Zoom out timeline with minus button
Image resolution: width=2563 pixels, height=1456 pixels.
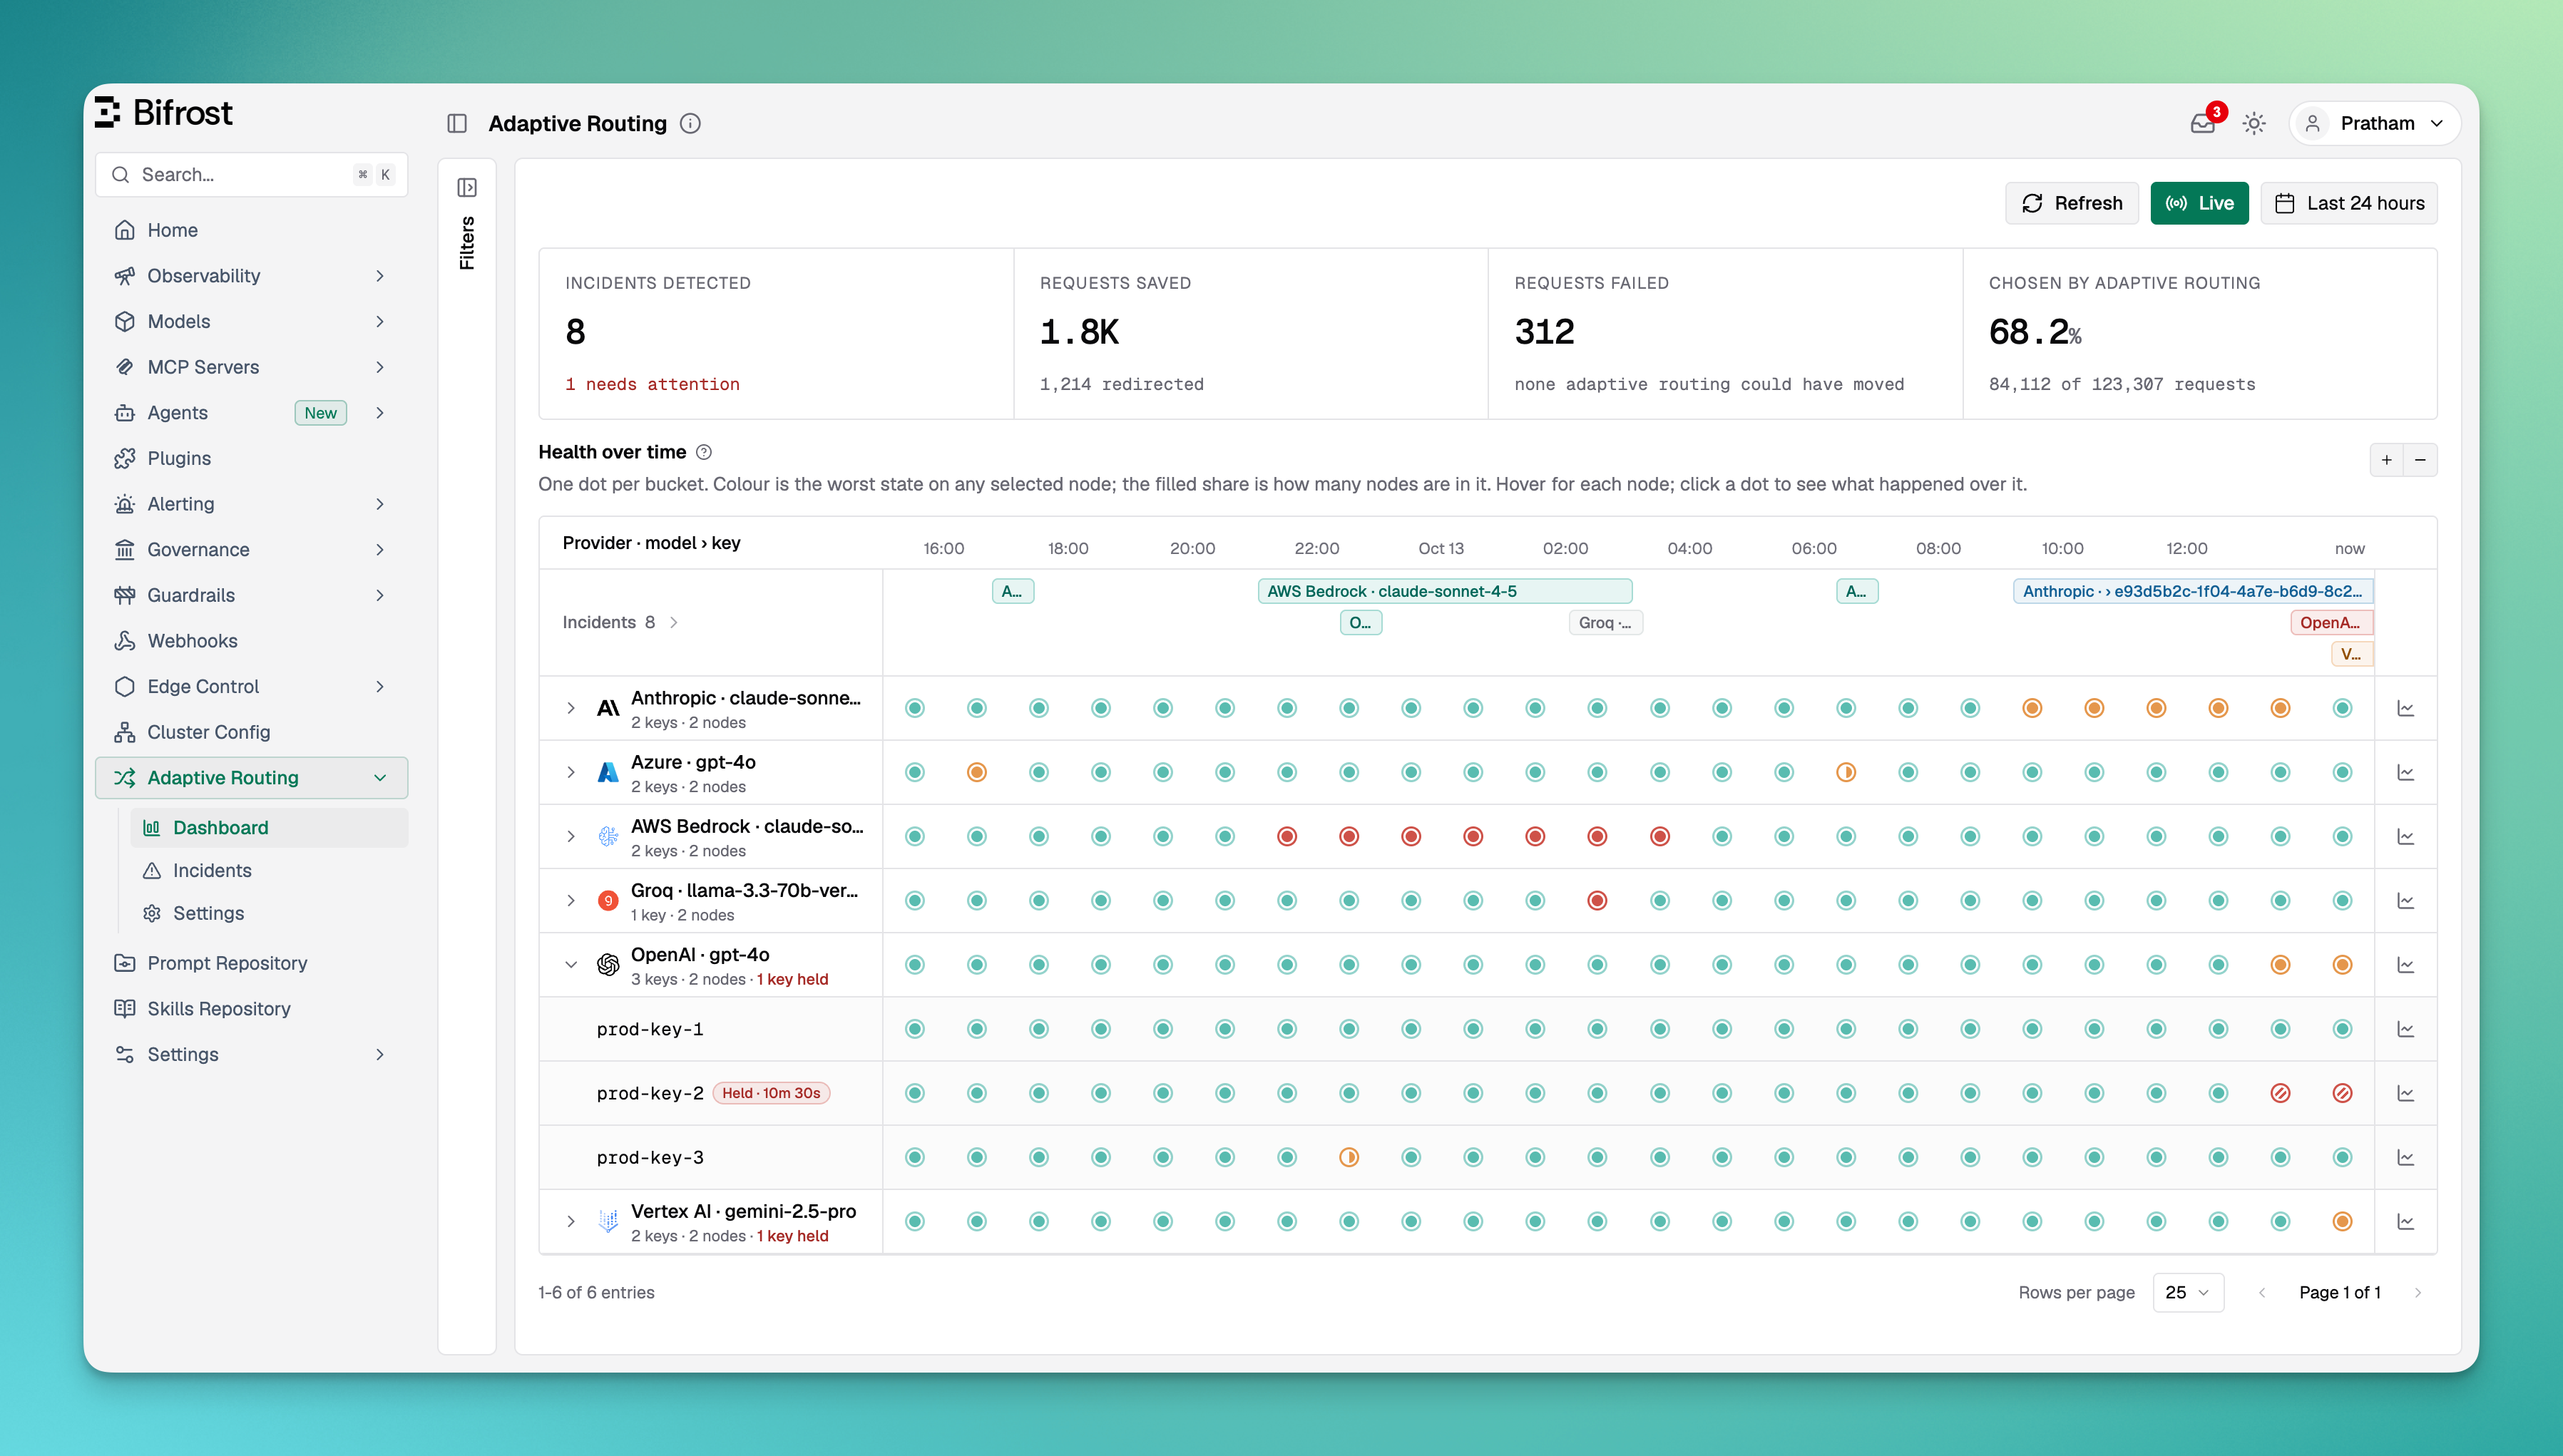(x=2420, y=460)
